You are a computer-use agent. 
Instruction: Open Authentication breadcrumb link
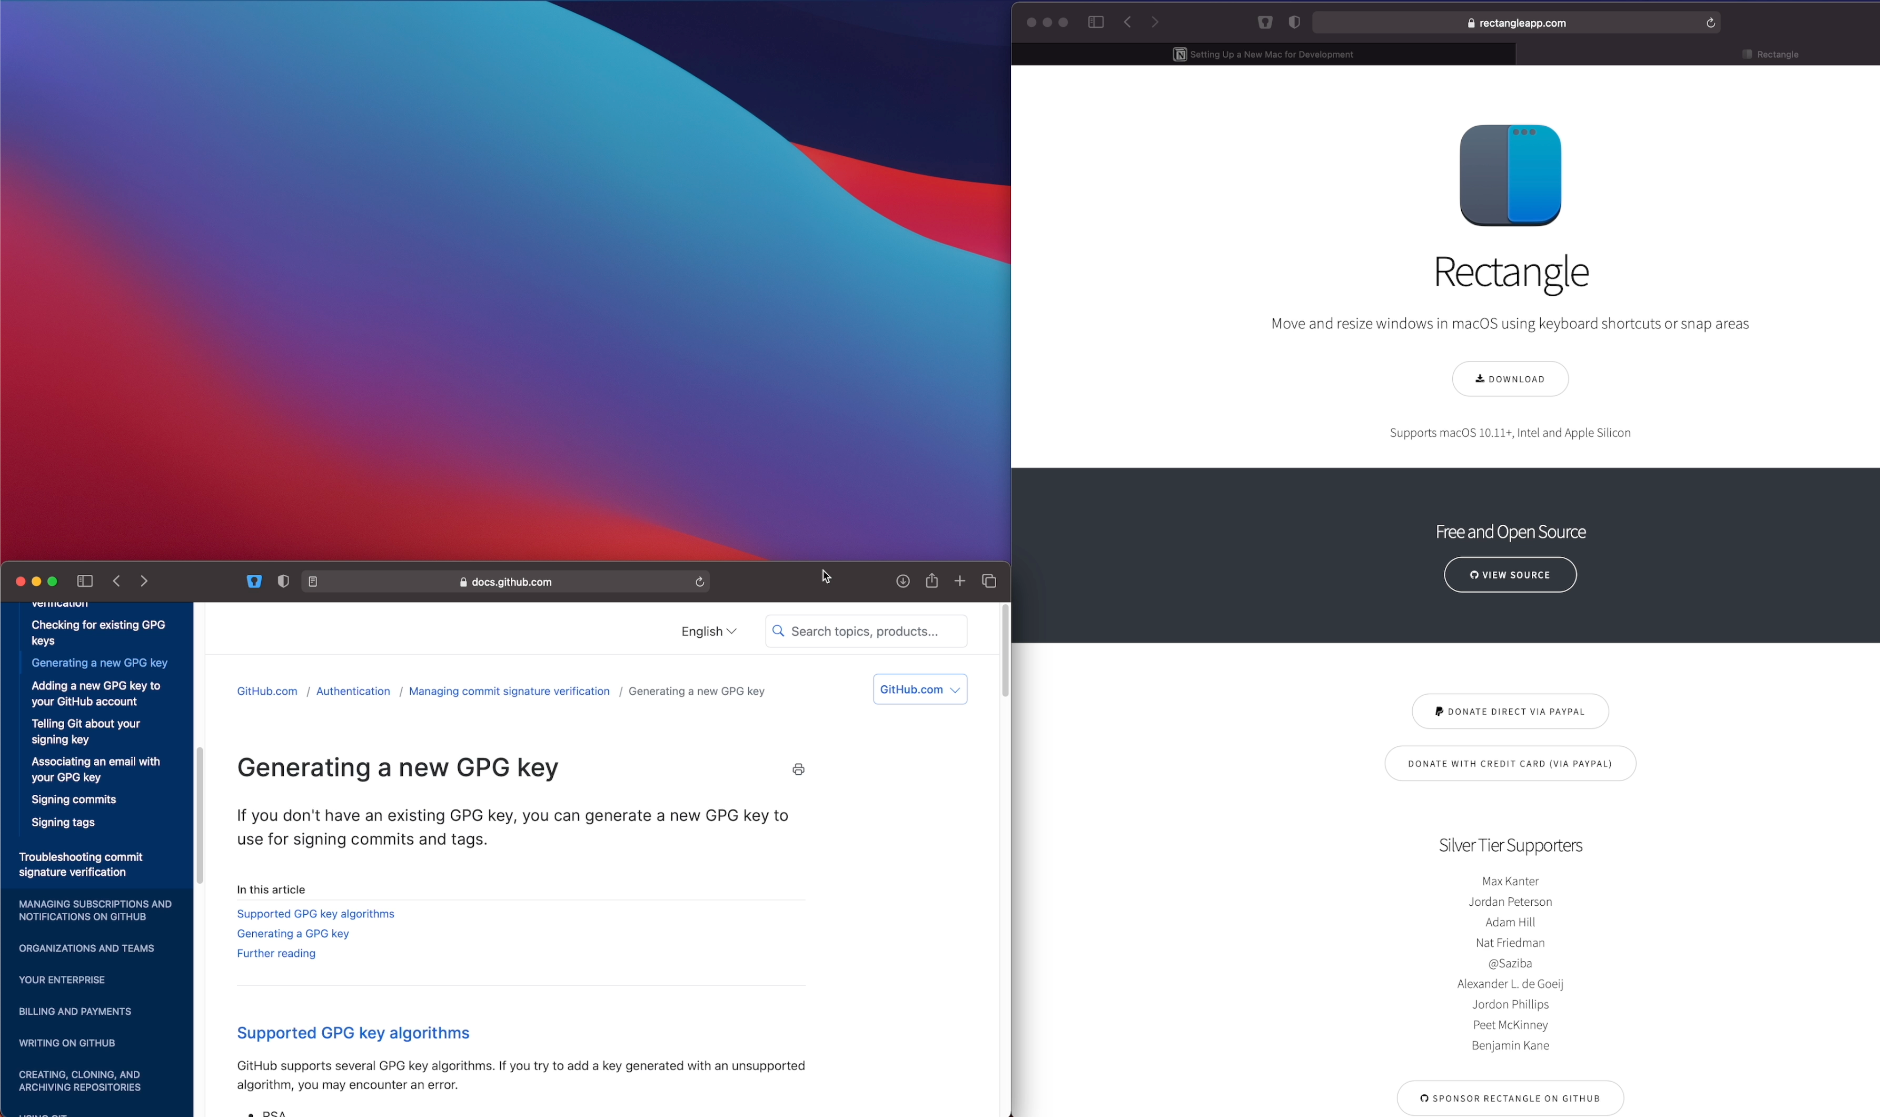click(353, 691)
